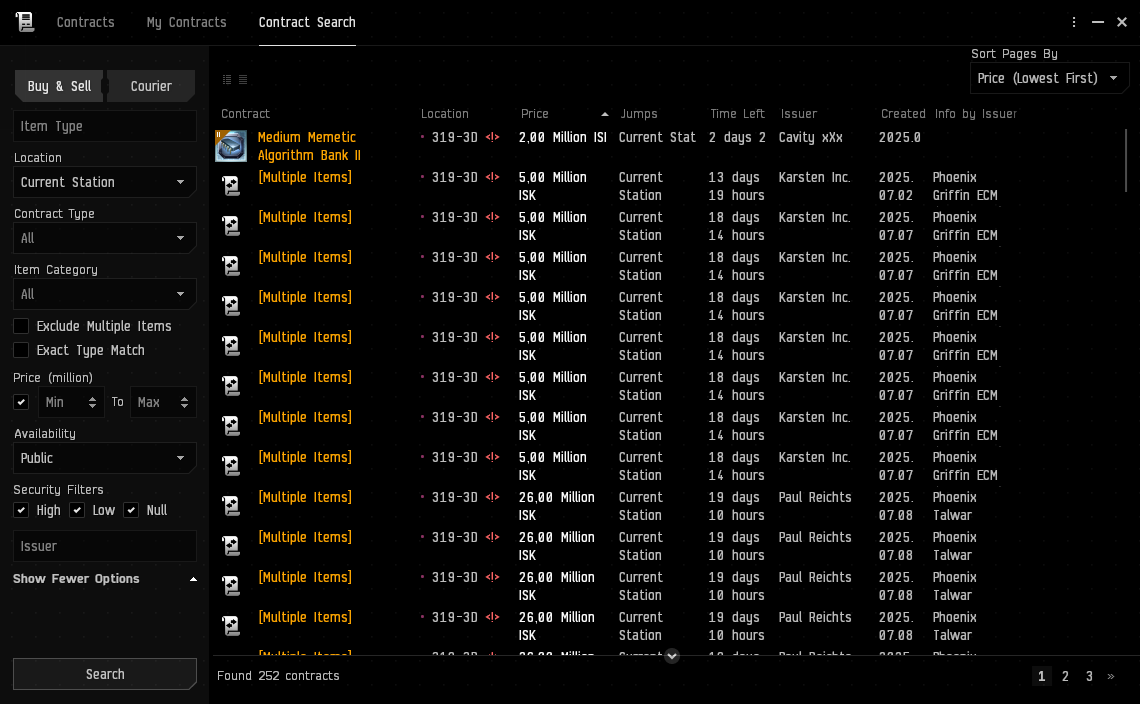Expand the Sort Pages By dropdown

(x=1049, y=78)
